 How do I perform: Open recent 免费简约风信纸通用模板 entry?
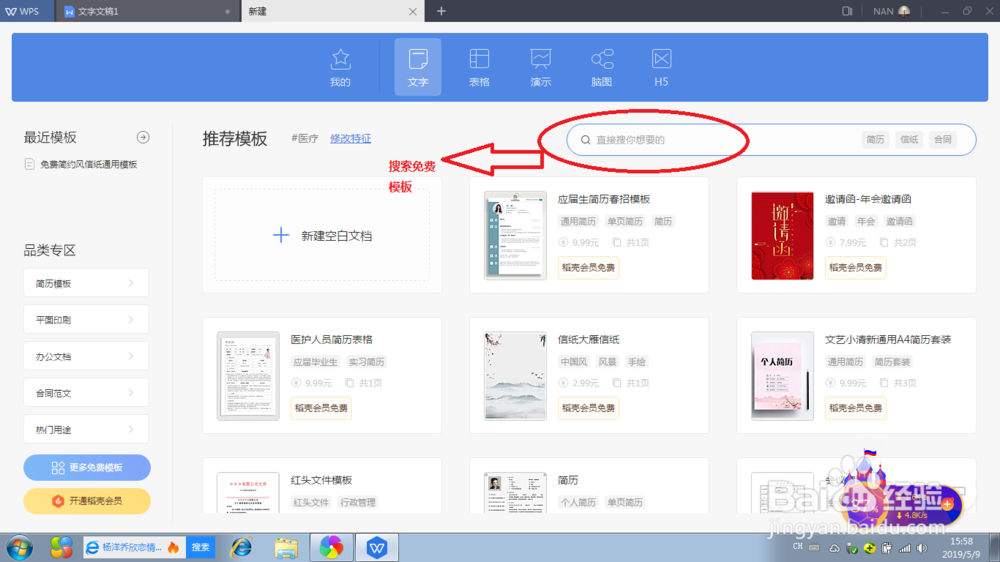point(82,165)
